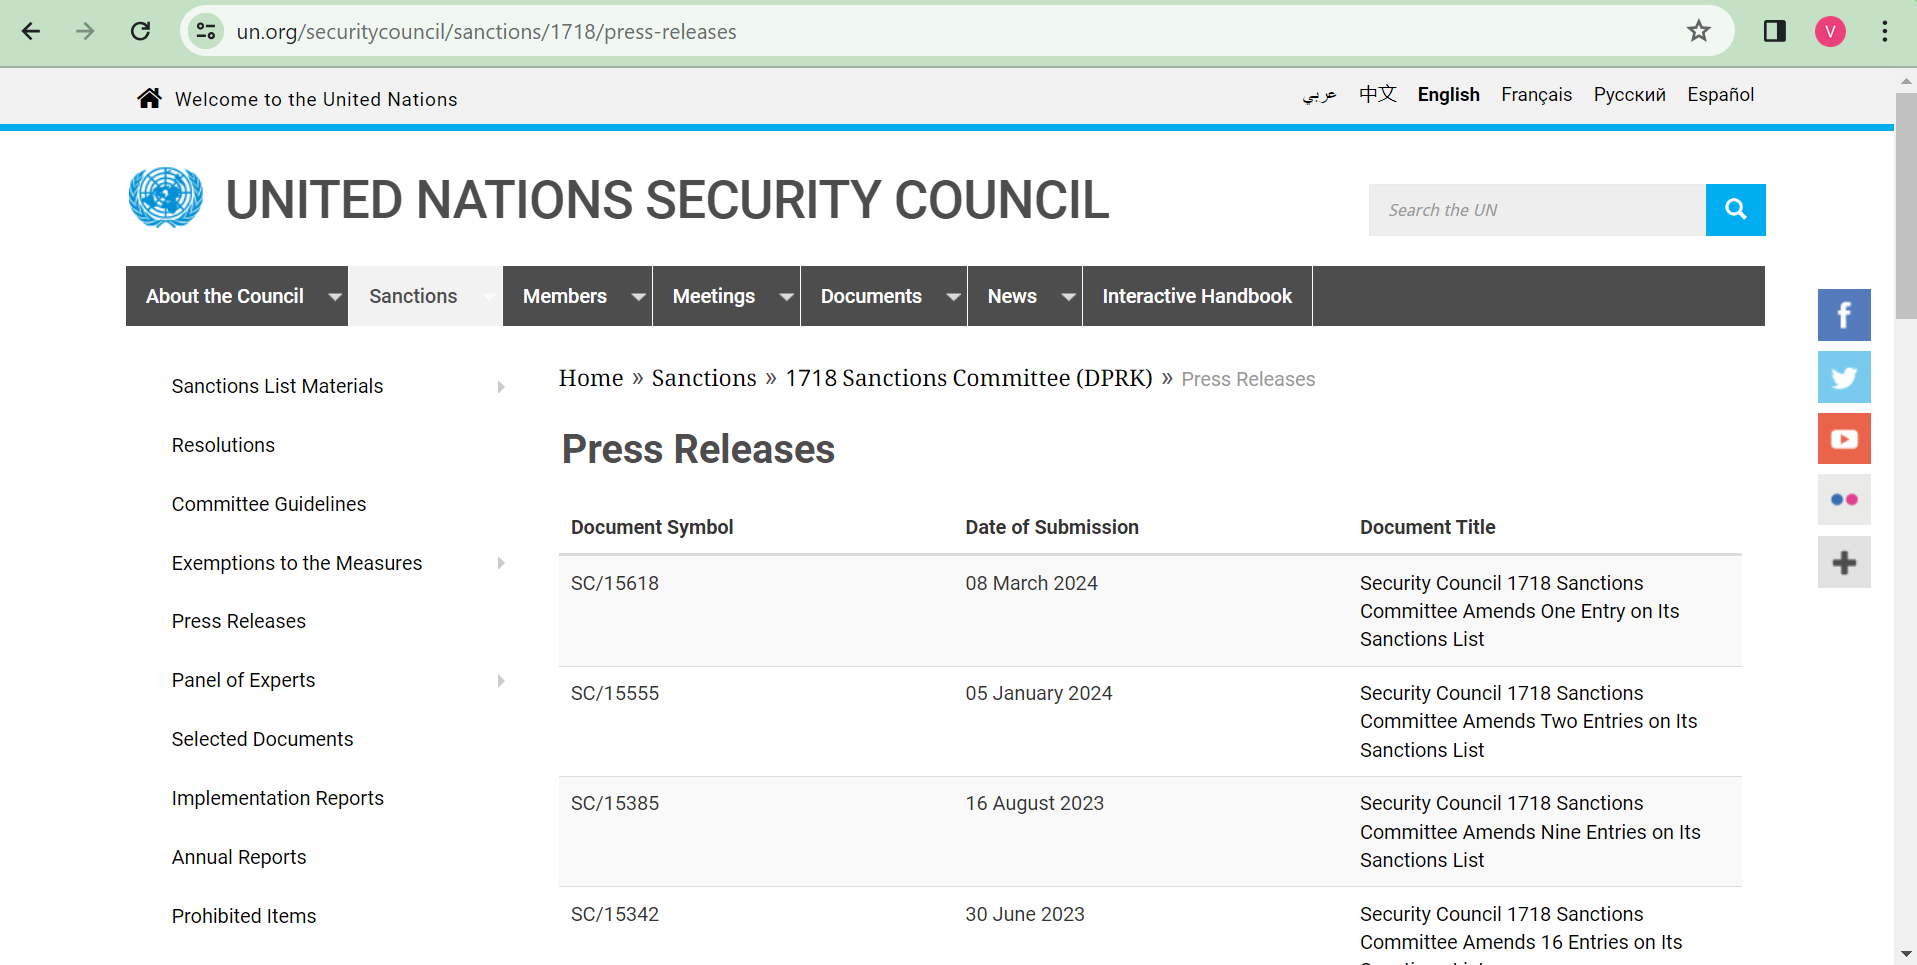Share on Facebook icon
1917x965 pixels.
tap(1844, 315)
